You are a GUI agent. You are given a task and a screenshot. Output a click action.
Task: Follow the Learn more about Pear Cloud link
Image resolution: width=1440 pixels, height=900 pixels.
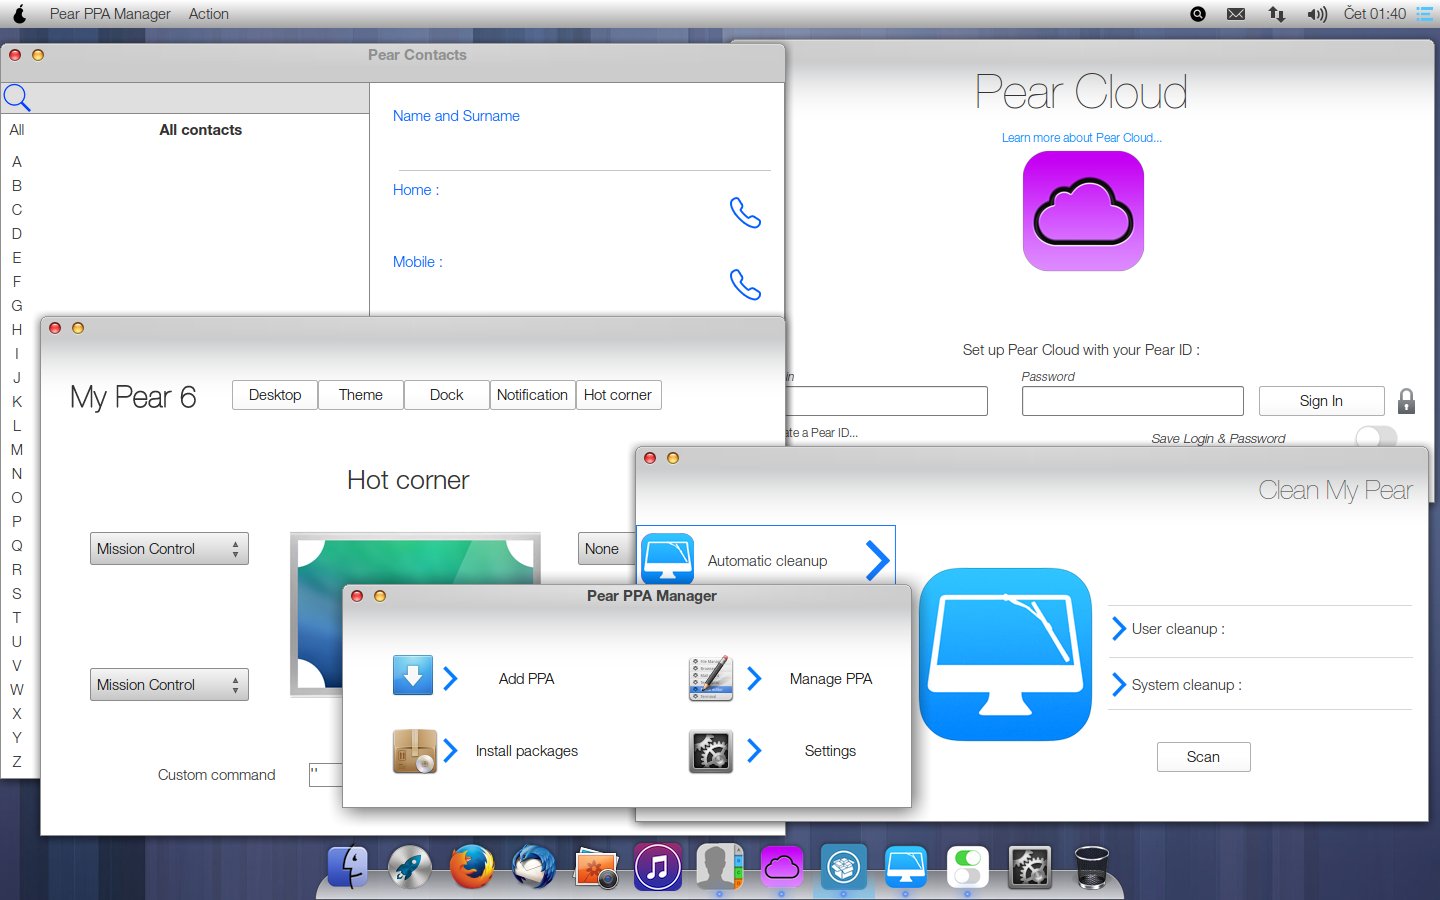click(x=1081, y=138)
